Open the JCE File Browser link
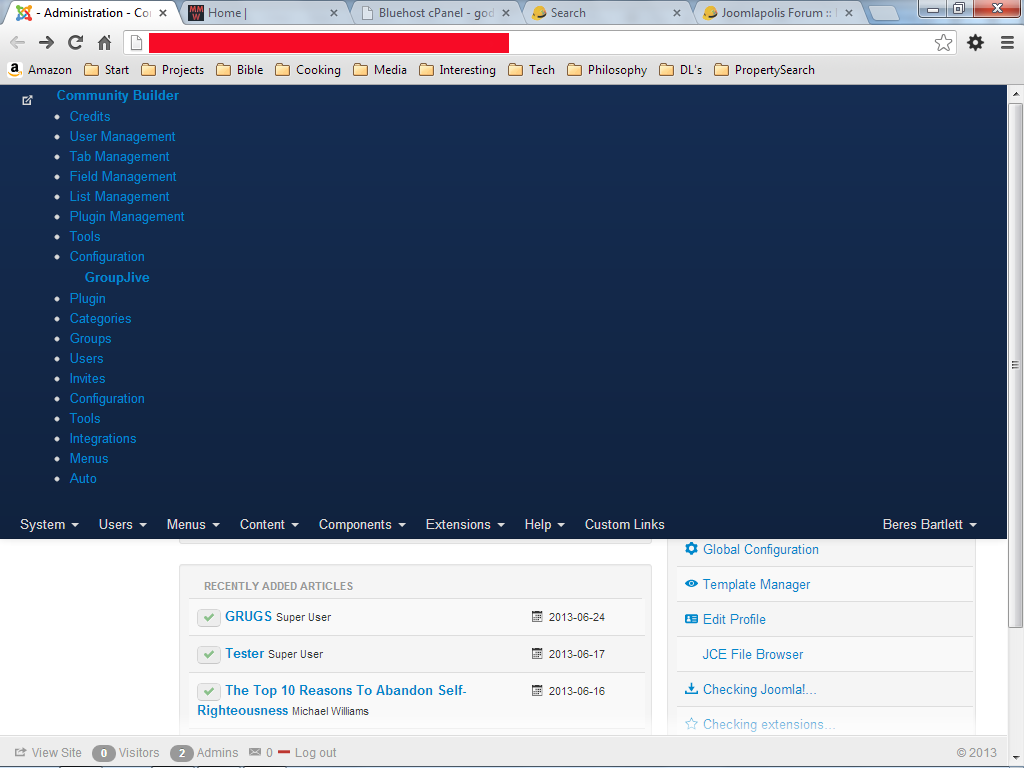This screenshot has width=1024, height=768. point(752,654)
